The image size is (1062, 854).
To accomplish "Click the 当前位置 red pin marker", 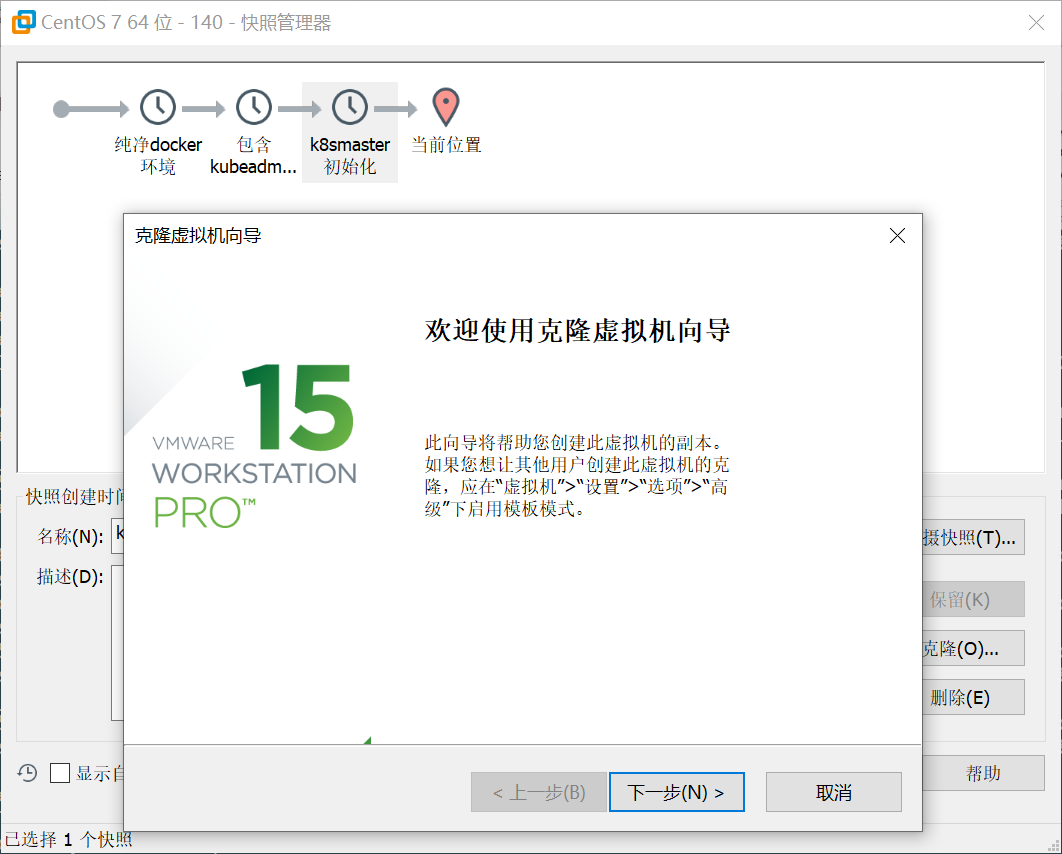I will 445,107.
